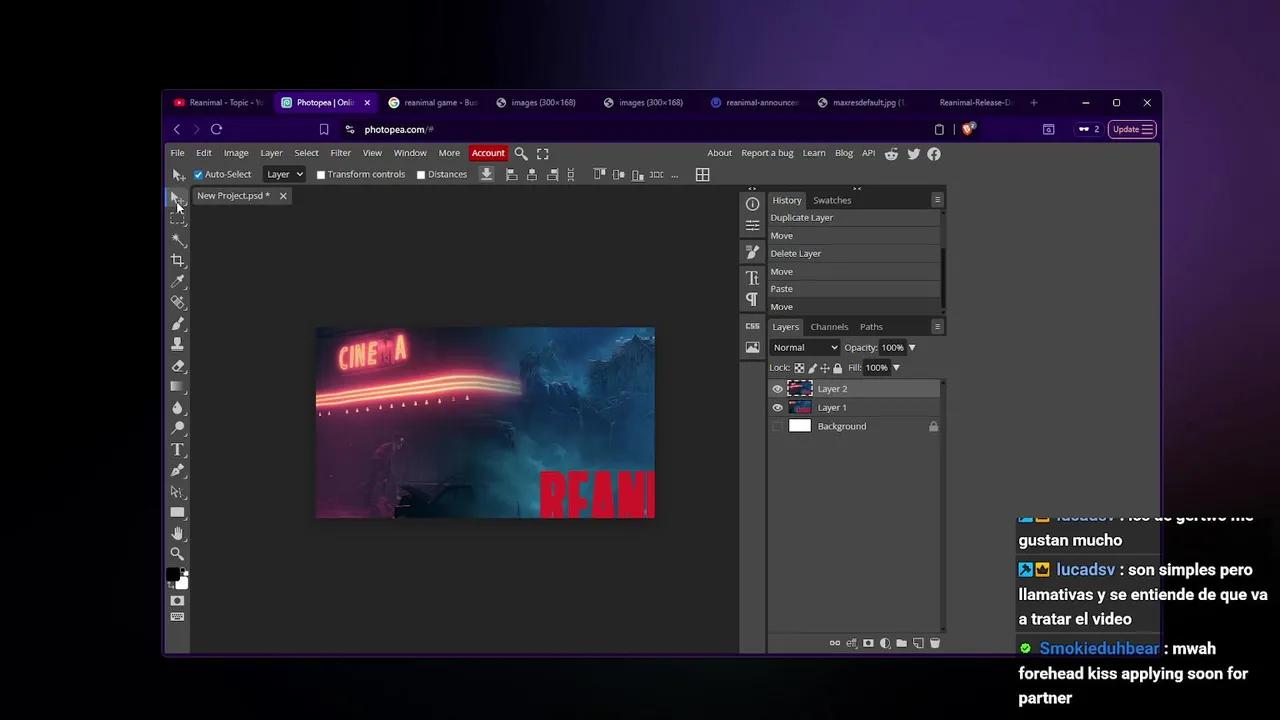1280x720 pixels.
Task: Open the Learn link
Action: [x=814, y=153]
